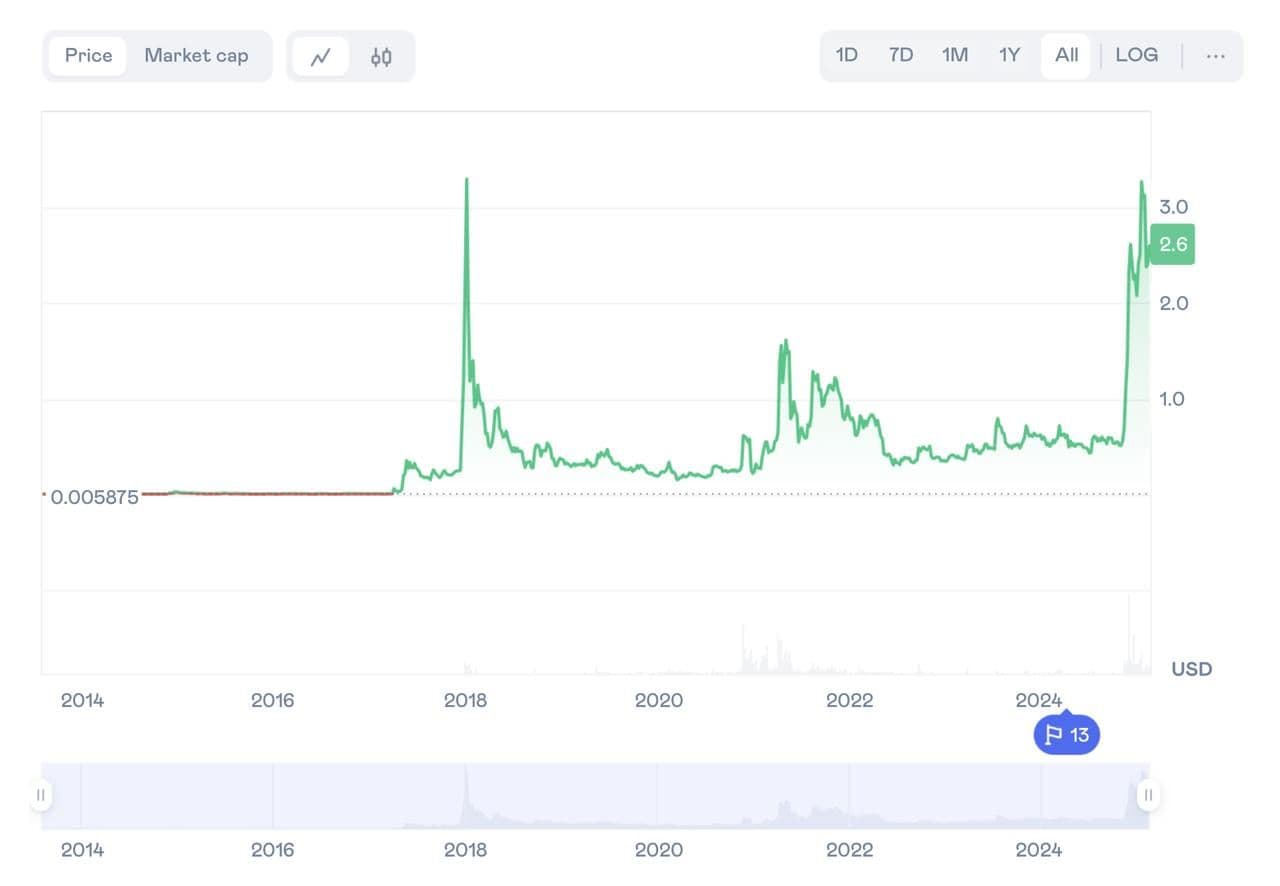Screen dimensions: 1280x886
Task: Select the line chart icon
Action: point(322,55)
